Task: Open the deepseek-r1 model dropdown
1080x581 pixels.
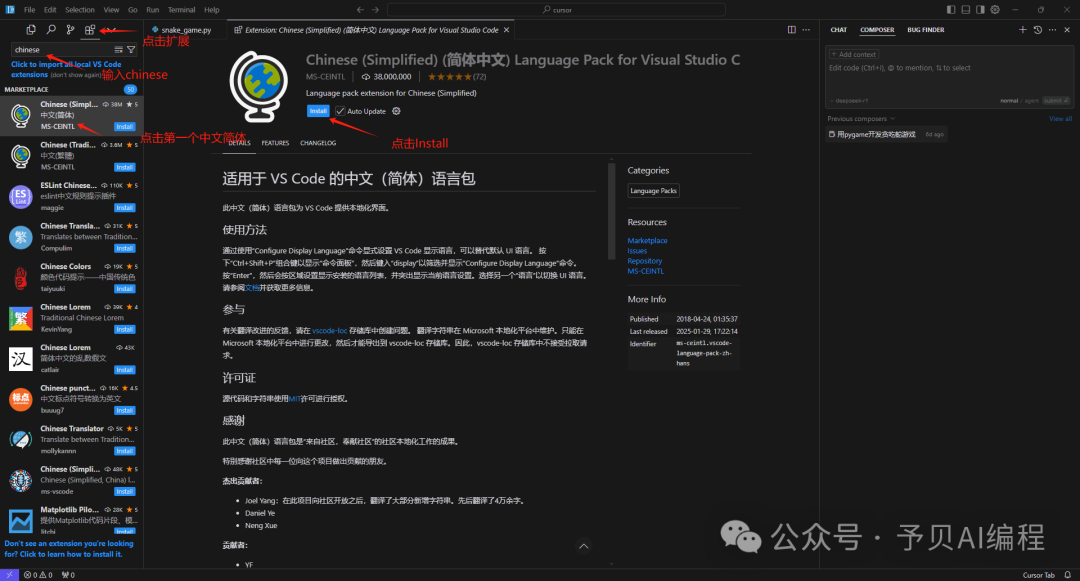Action: pyautogui.click(x=849, y=101)
